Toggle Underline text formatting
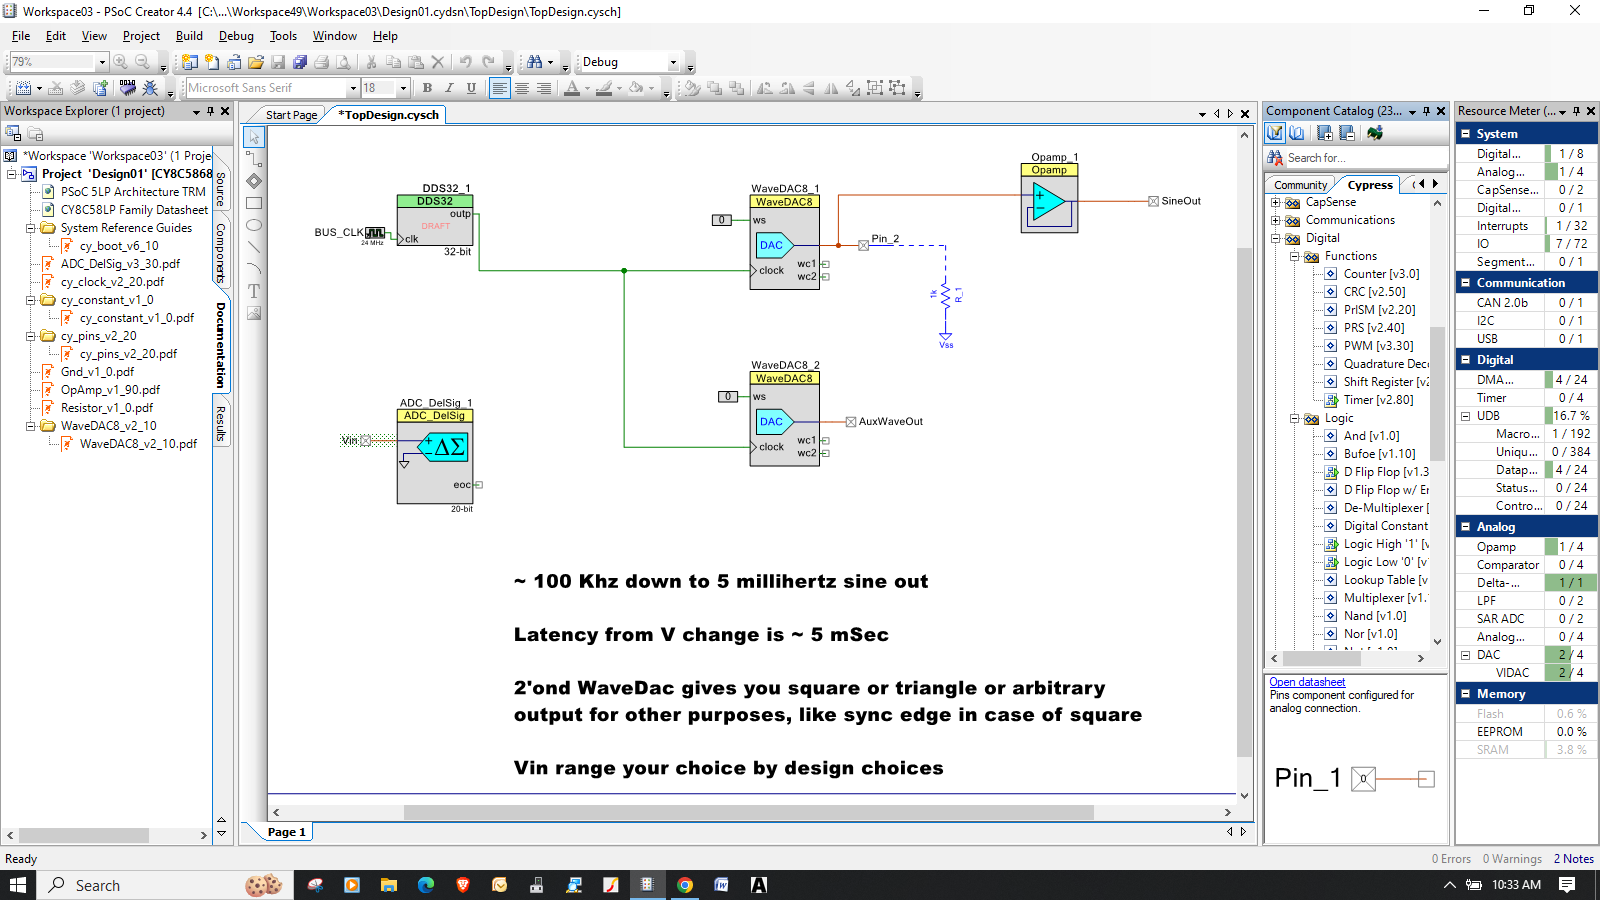This screenshot has height=900, width=1600. [x=471, y=88]
